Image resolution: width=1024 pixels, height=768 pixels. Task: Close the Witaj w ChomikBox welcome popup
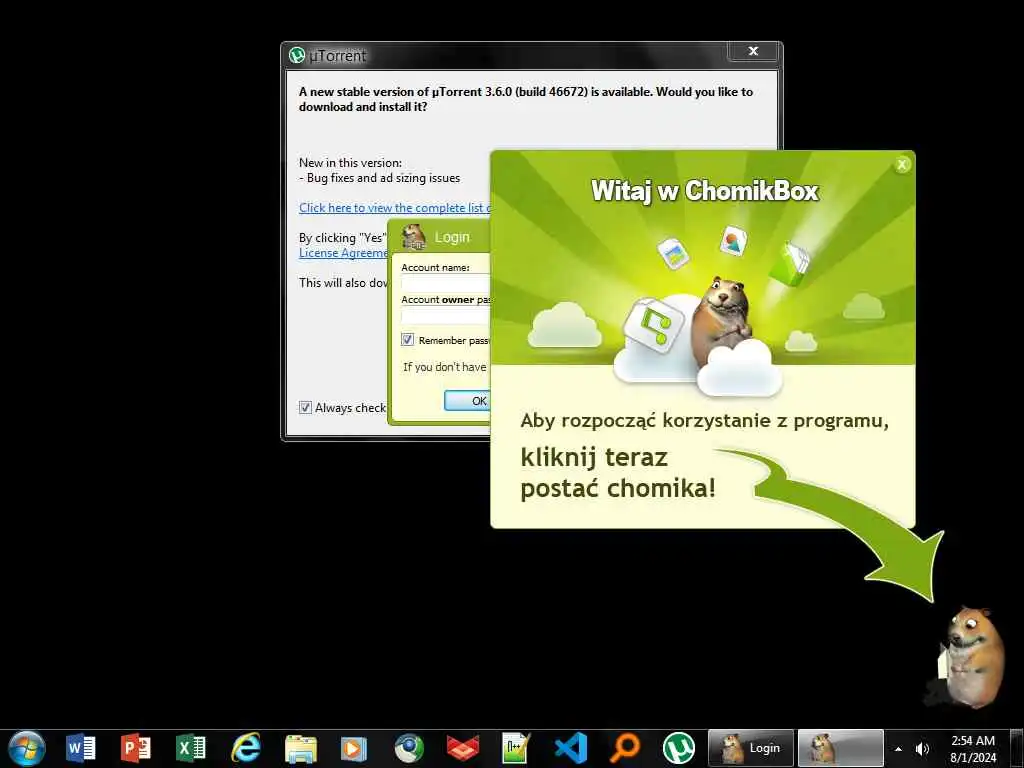coord(902,165)
